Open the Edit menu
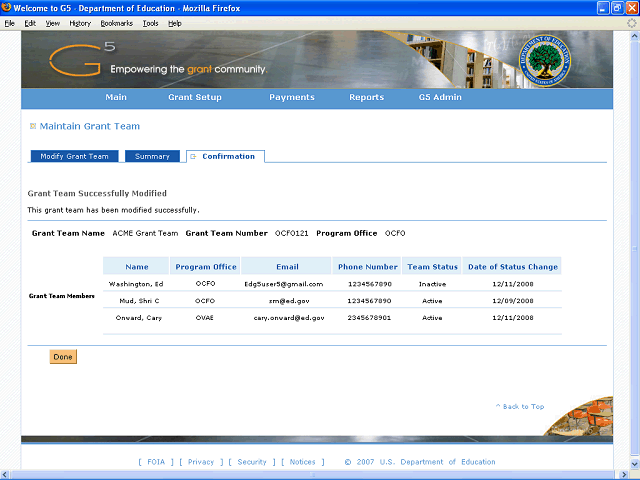 pyautogui.click(x=30, y=23)
